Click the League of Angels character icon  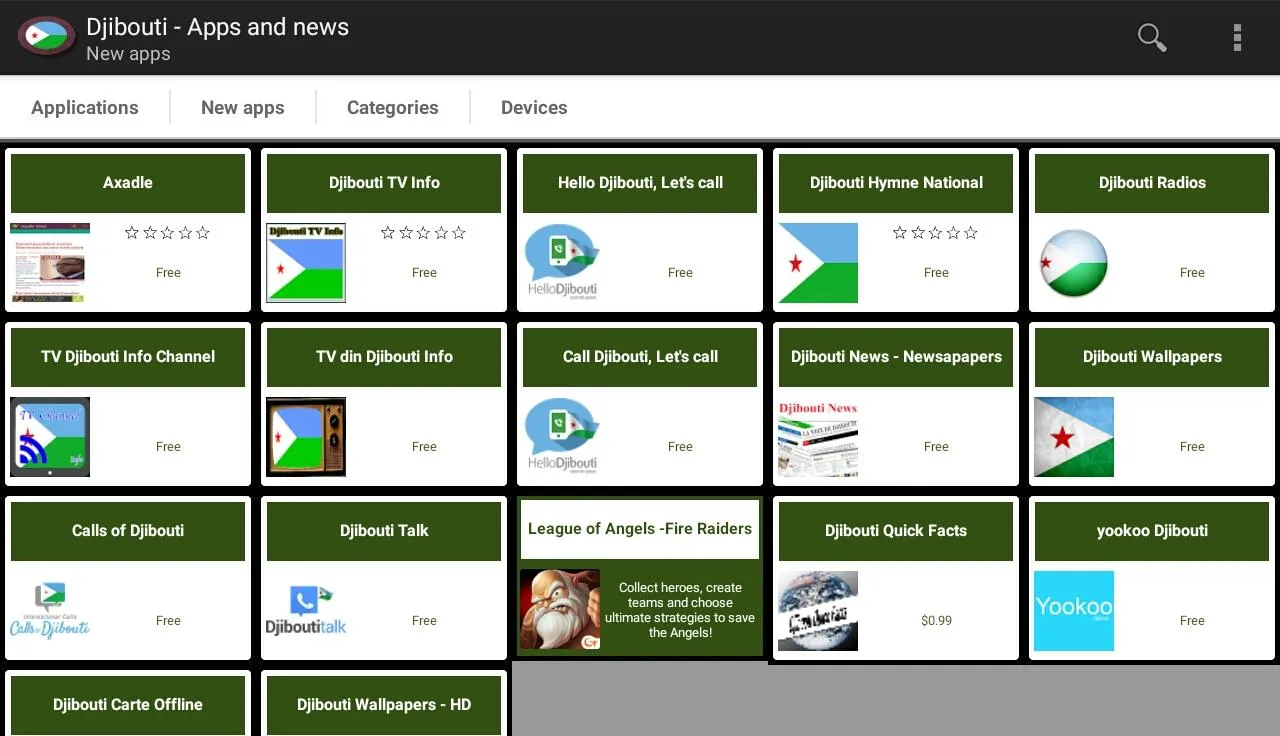[x=560, y=609]
